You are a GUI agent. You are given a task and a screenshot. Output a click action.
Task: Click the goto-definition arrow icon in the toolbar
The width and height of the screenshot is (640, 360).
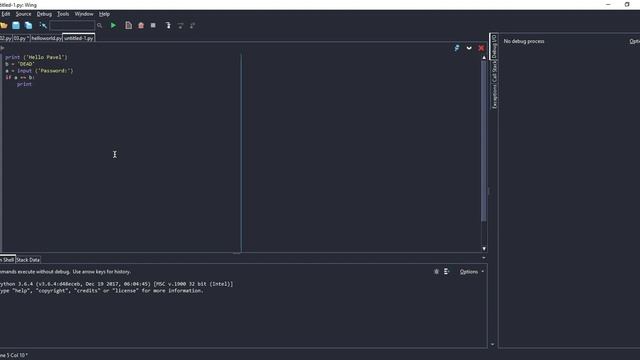[x=43, y=25]
